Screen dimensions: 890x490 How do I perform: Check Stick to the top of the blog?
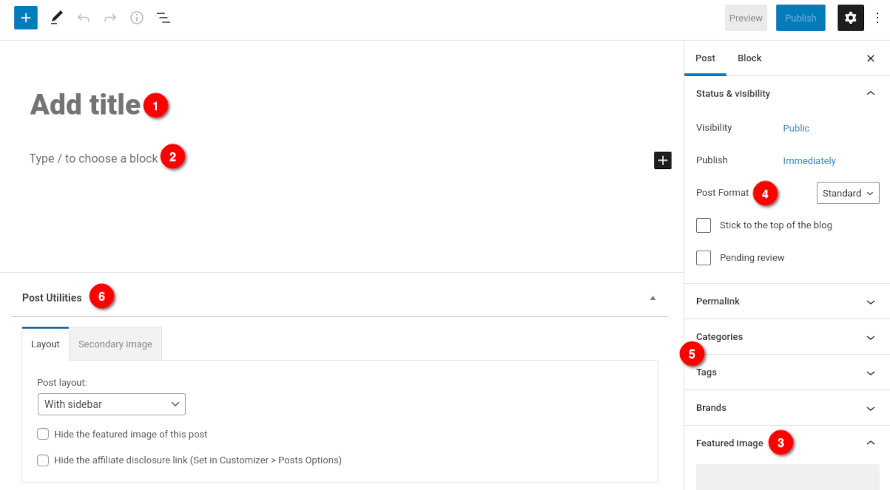tap(703, 225)
